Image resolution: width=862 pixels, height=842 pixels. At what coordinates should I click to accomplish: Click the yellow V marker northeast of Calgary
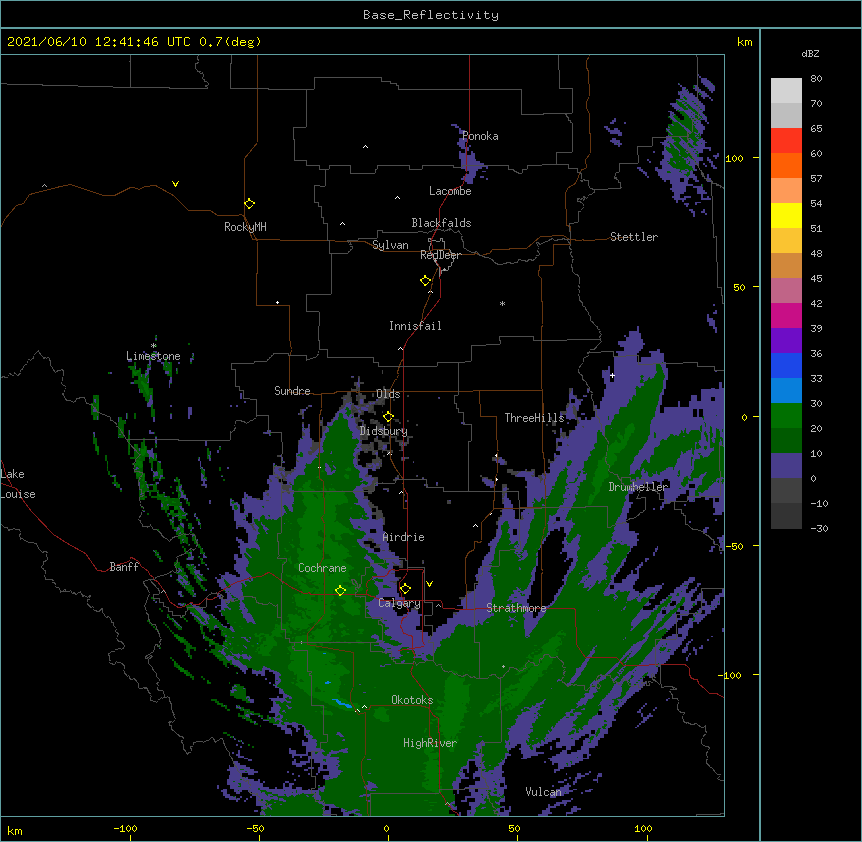click(429, 584)
